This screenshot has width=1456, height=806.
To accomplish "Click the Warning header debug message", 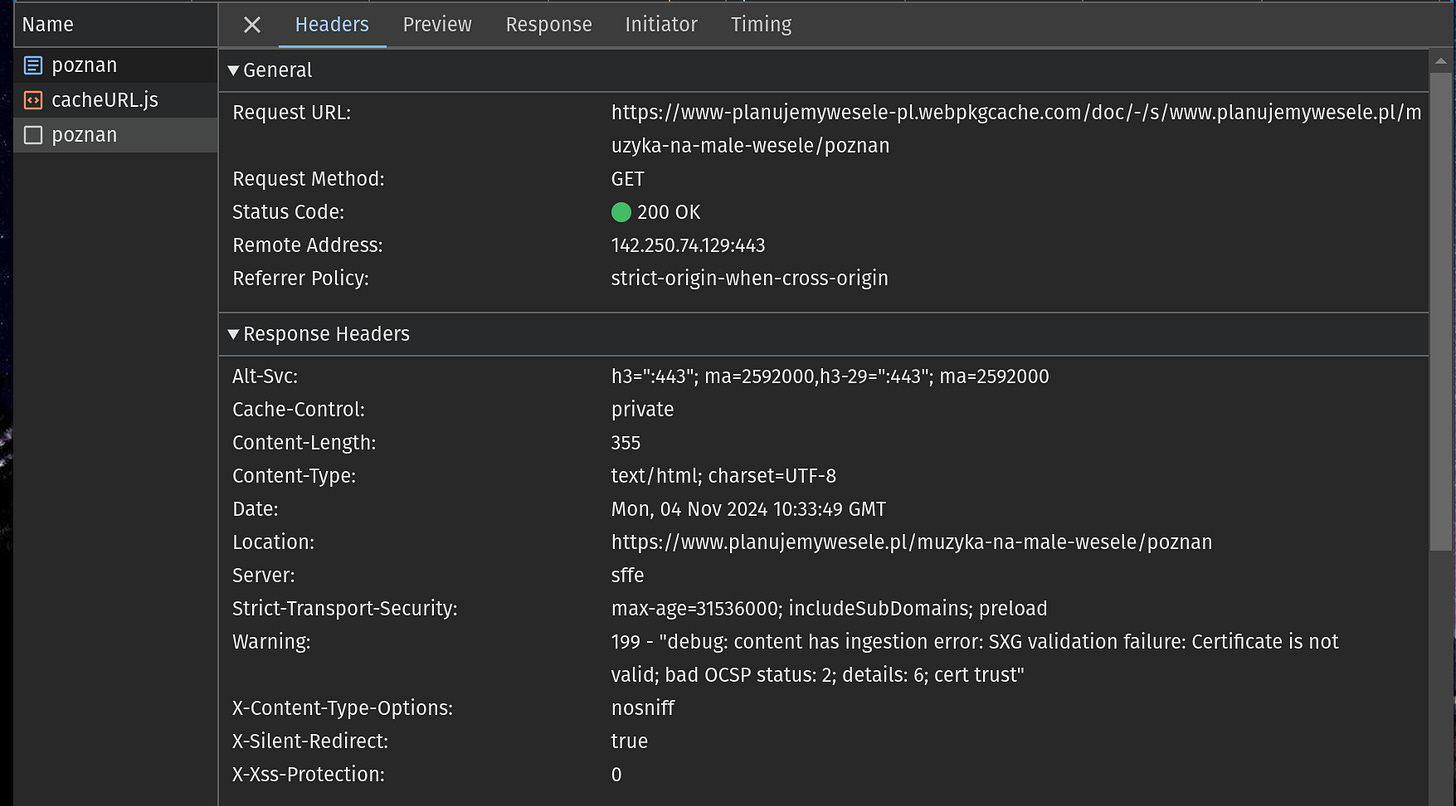I will [x=974, y=642].
